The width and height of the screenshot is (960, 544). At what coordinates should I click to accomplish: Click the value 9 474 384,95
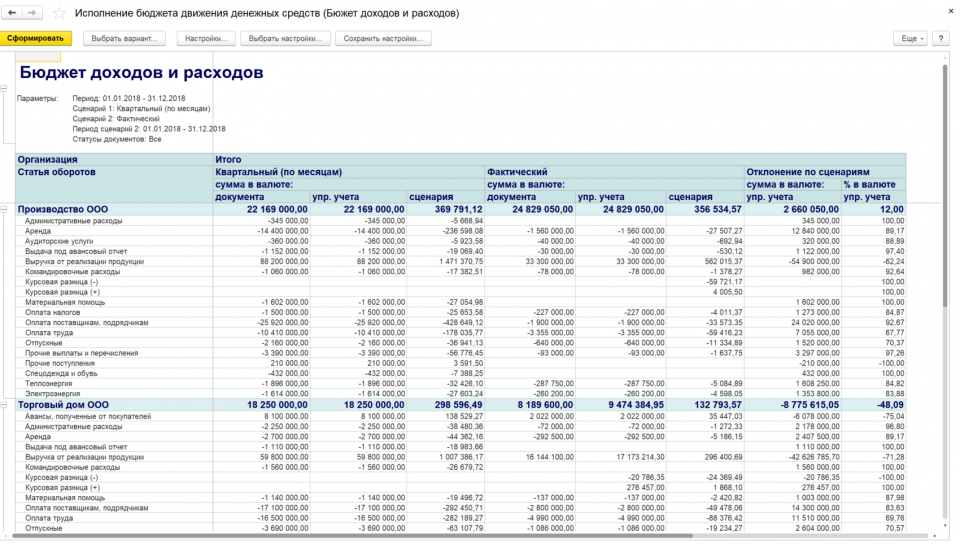tap(636, 404)
